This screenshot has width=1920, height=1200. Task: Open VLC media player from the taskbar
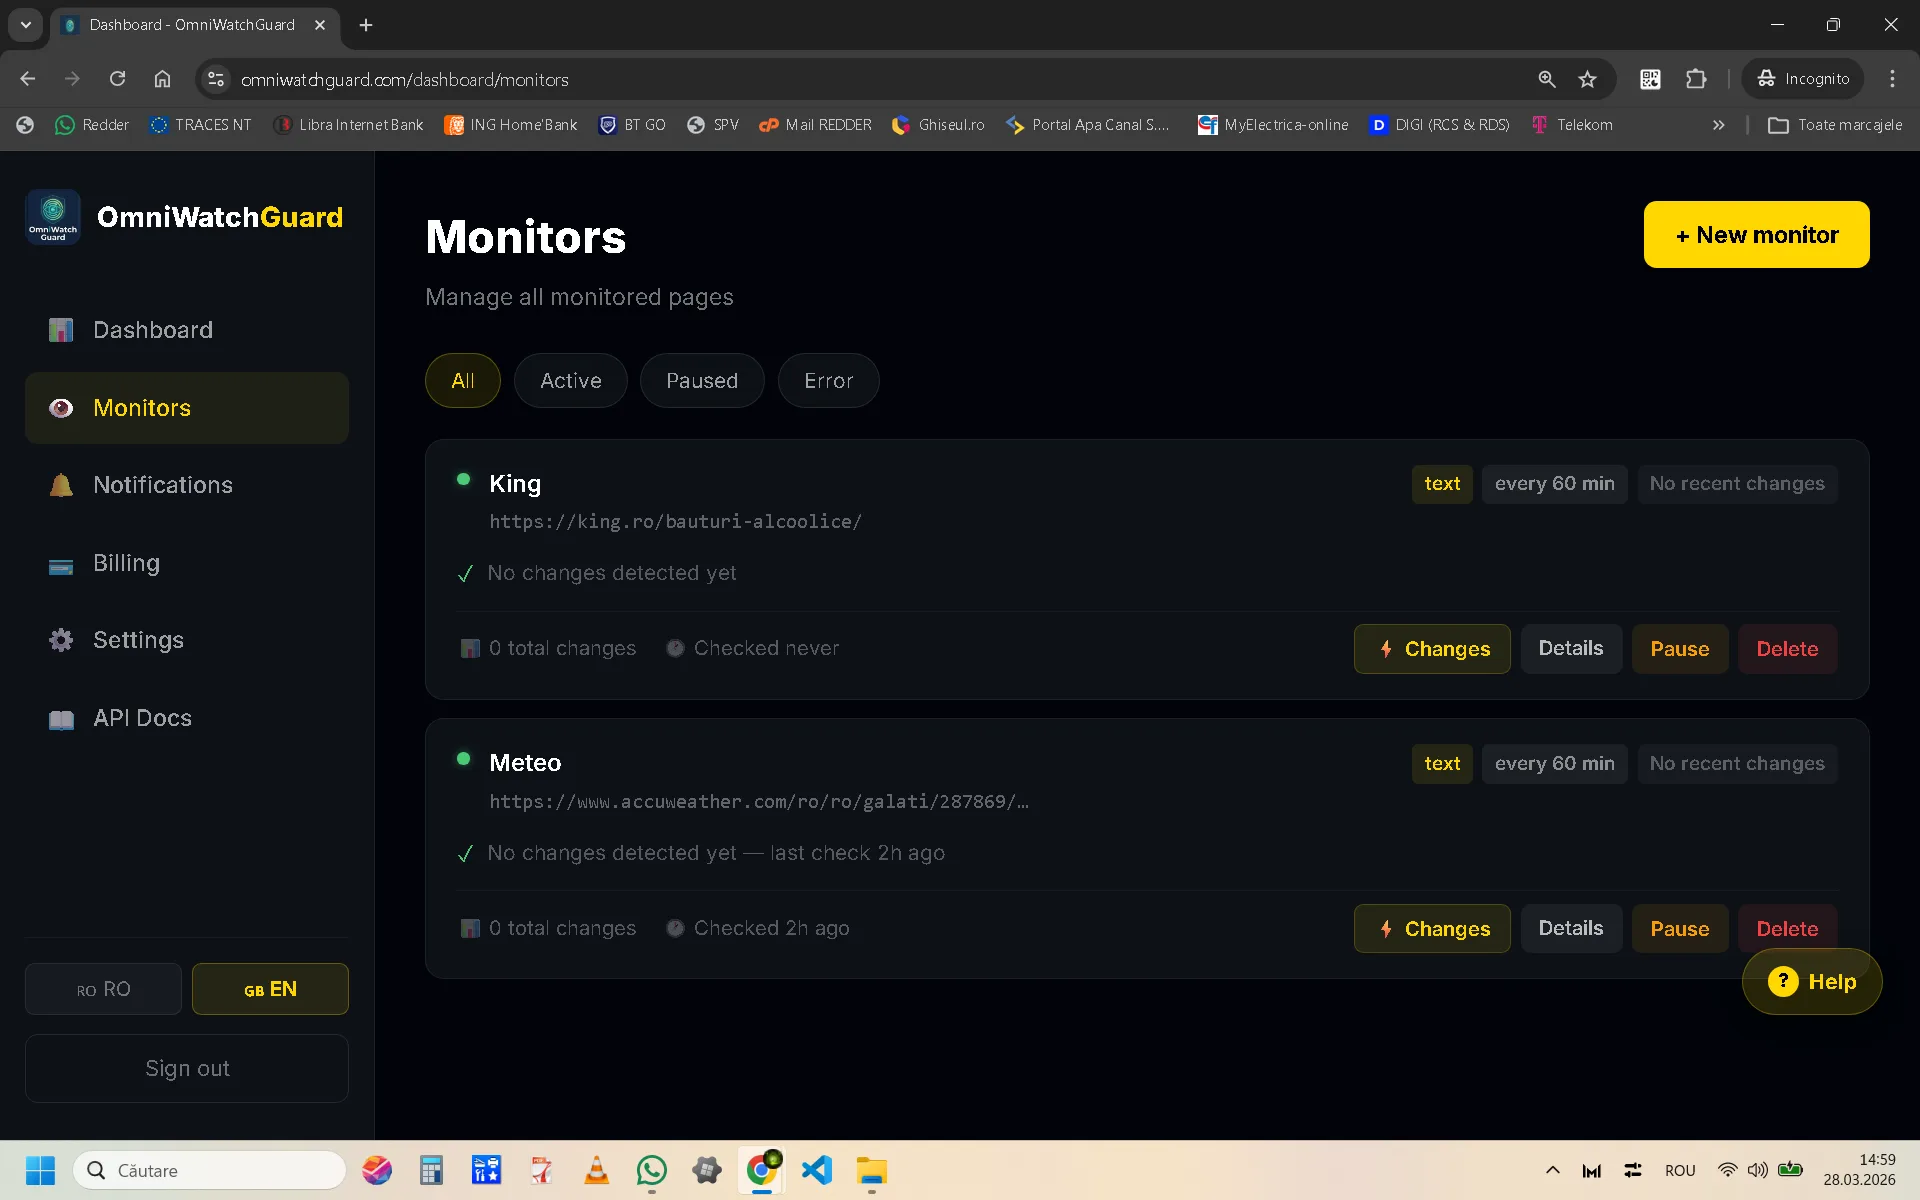pos(596,1170)
